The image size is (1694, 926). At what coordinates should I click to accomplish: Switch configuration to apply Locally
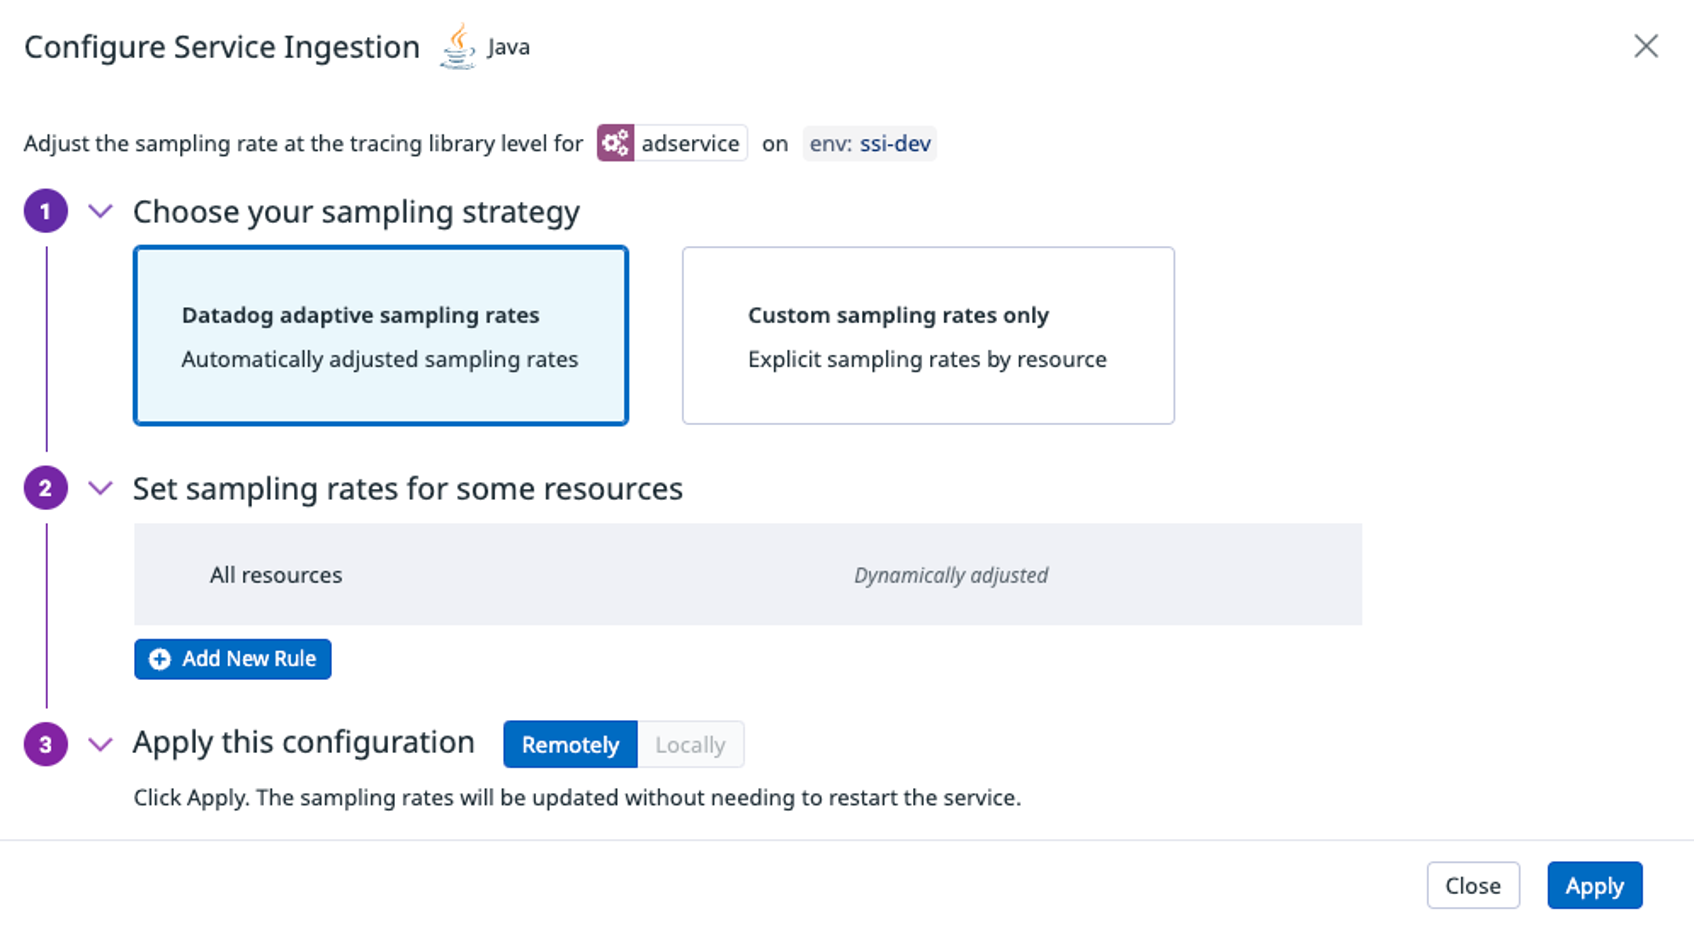point(690,744)
